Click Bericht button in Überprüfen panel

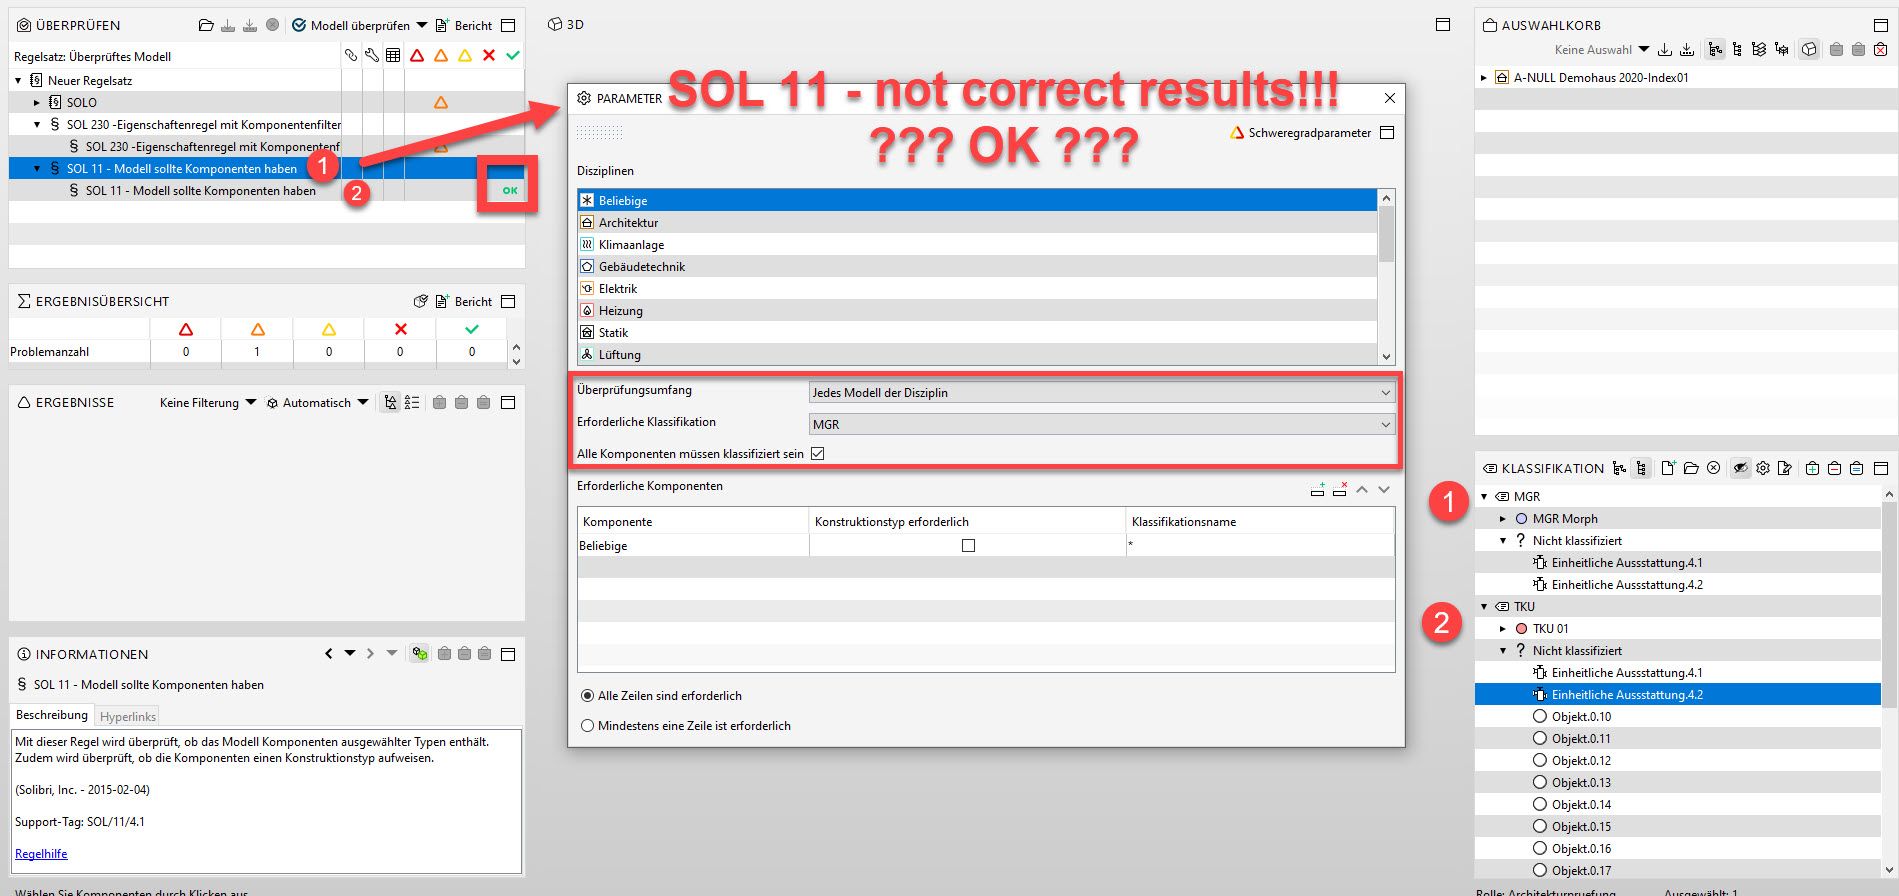click(x=464, y=25)
